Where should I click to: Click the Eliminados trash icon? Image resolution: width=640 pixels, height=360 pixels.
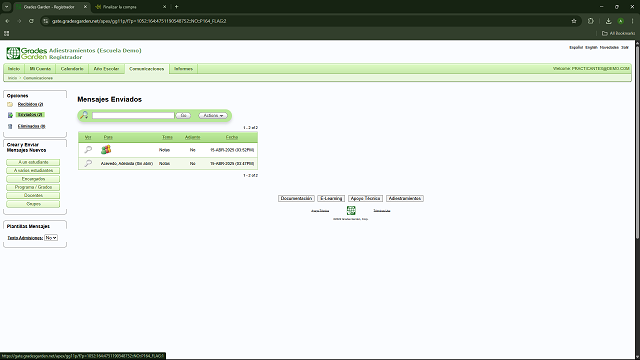pos(10,127)
